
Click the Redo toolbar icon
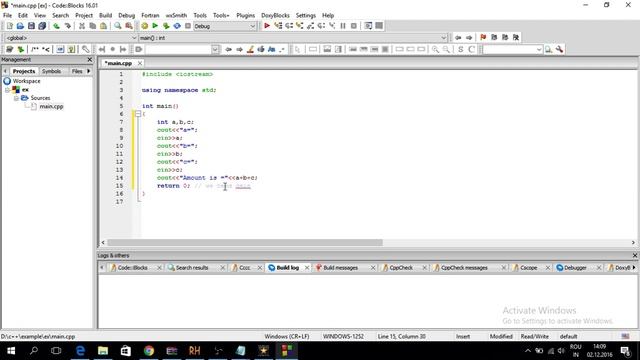click(67, 26)
